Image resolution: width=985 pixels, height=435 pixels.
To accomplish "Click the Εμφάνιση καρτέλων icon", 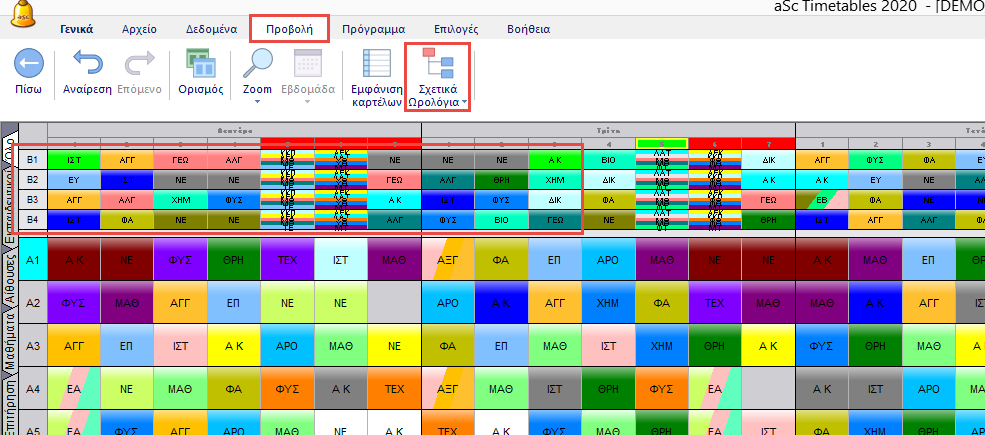I will (x=376, y=64).
